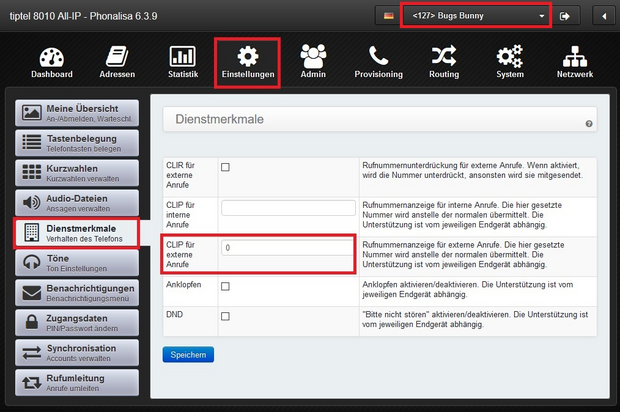Click the CLIP für interne Anrufe field
Image resolution: width=620 pixels, height=412 pixels.
[288, 208]
